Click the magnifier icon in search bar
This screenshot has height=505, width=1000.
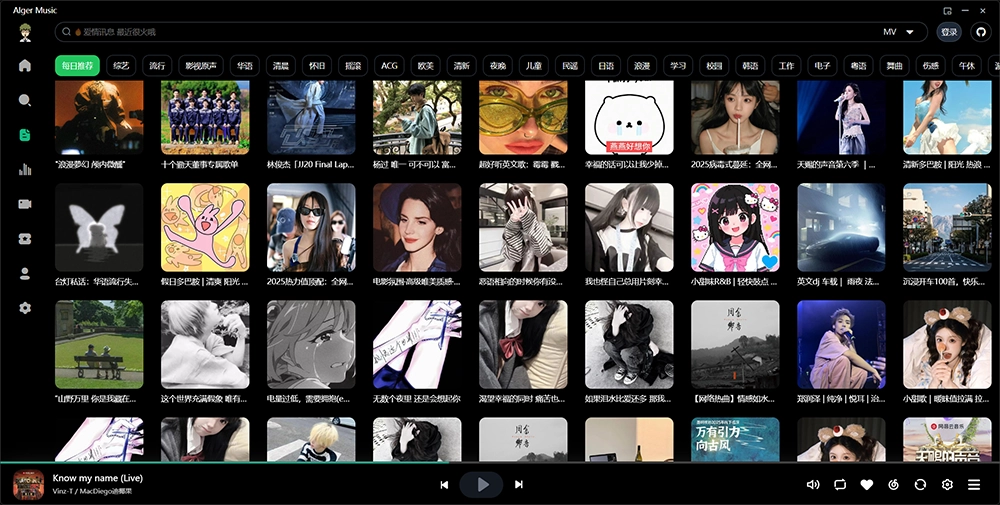pyautogui.click(x=66, y=32)
